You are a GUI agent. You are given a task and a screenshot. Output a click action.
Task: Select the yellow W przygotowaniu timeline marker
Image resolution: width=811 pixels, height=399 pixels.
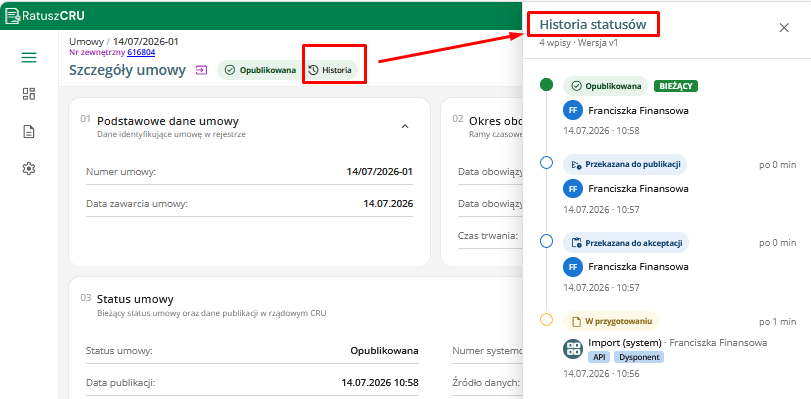click(546, 319)
